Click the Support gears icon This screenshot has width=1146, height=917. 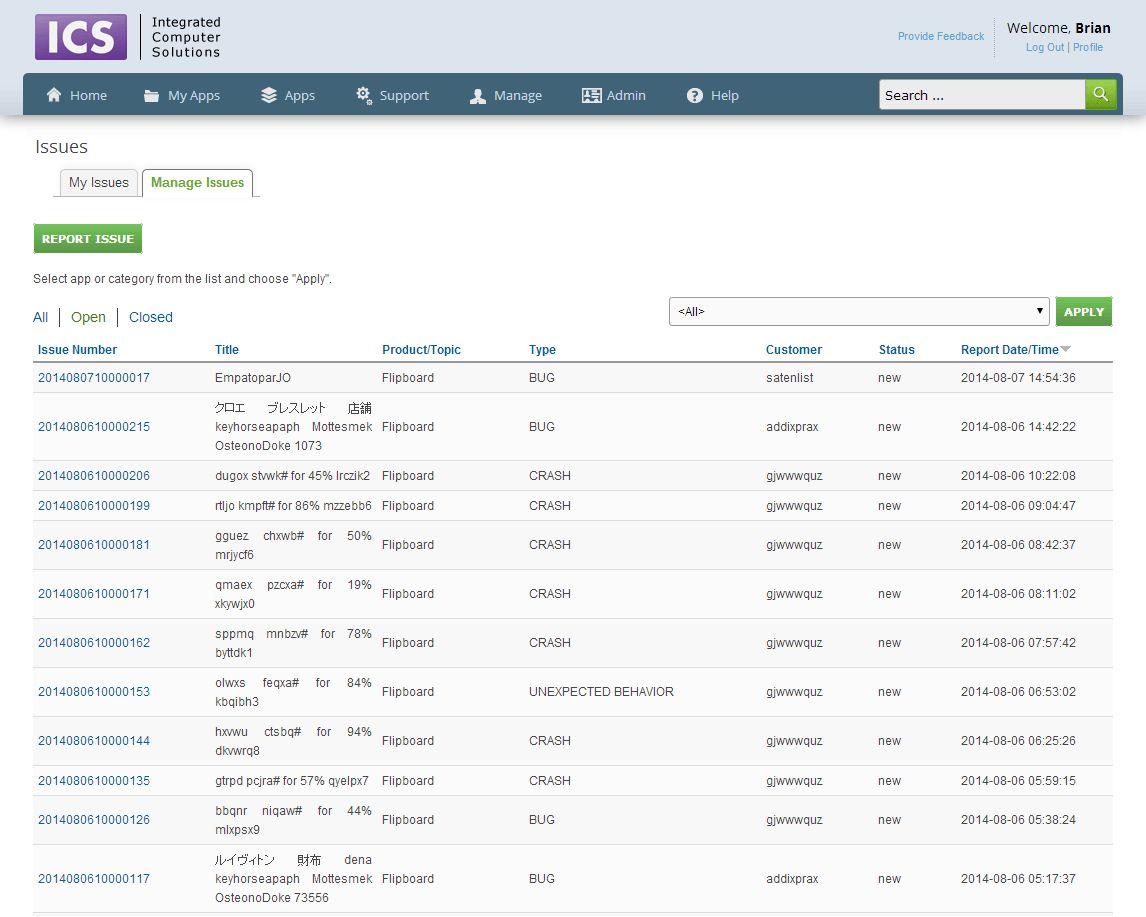(363, 95)
